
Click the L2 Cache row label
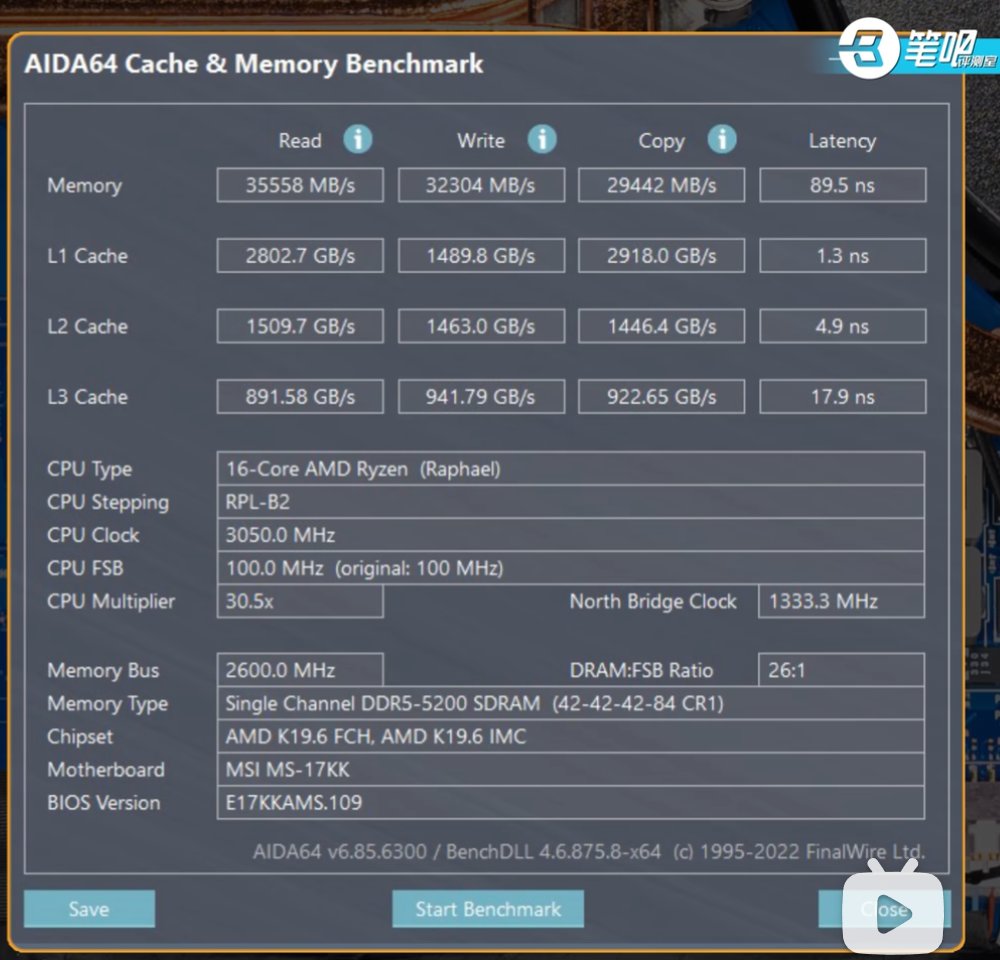87,326
